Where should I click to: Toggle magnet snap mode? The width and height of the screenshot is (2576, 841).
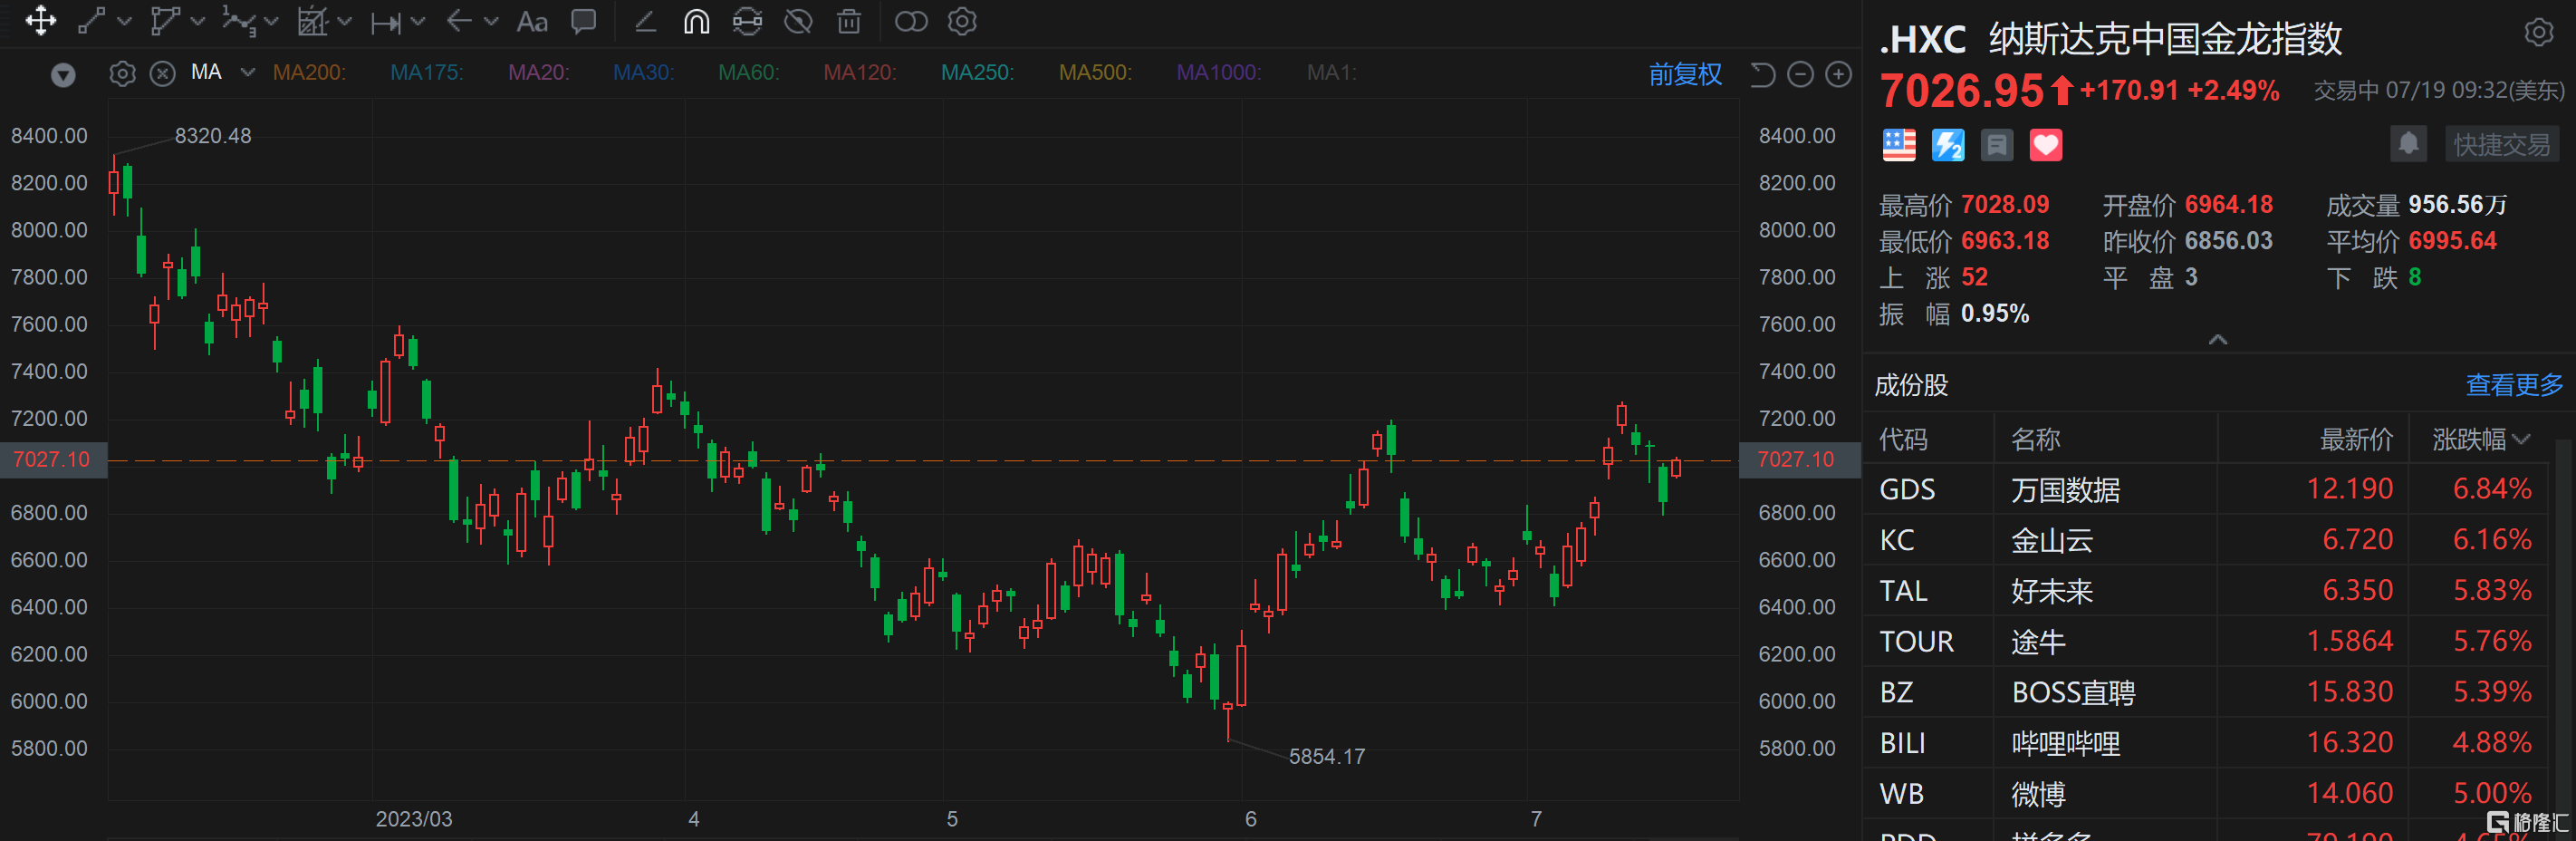[696, 22]
